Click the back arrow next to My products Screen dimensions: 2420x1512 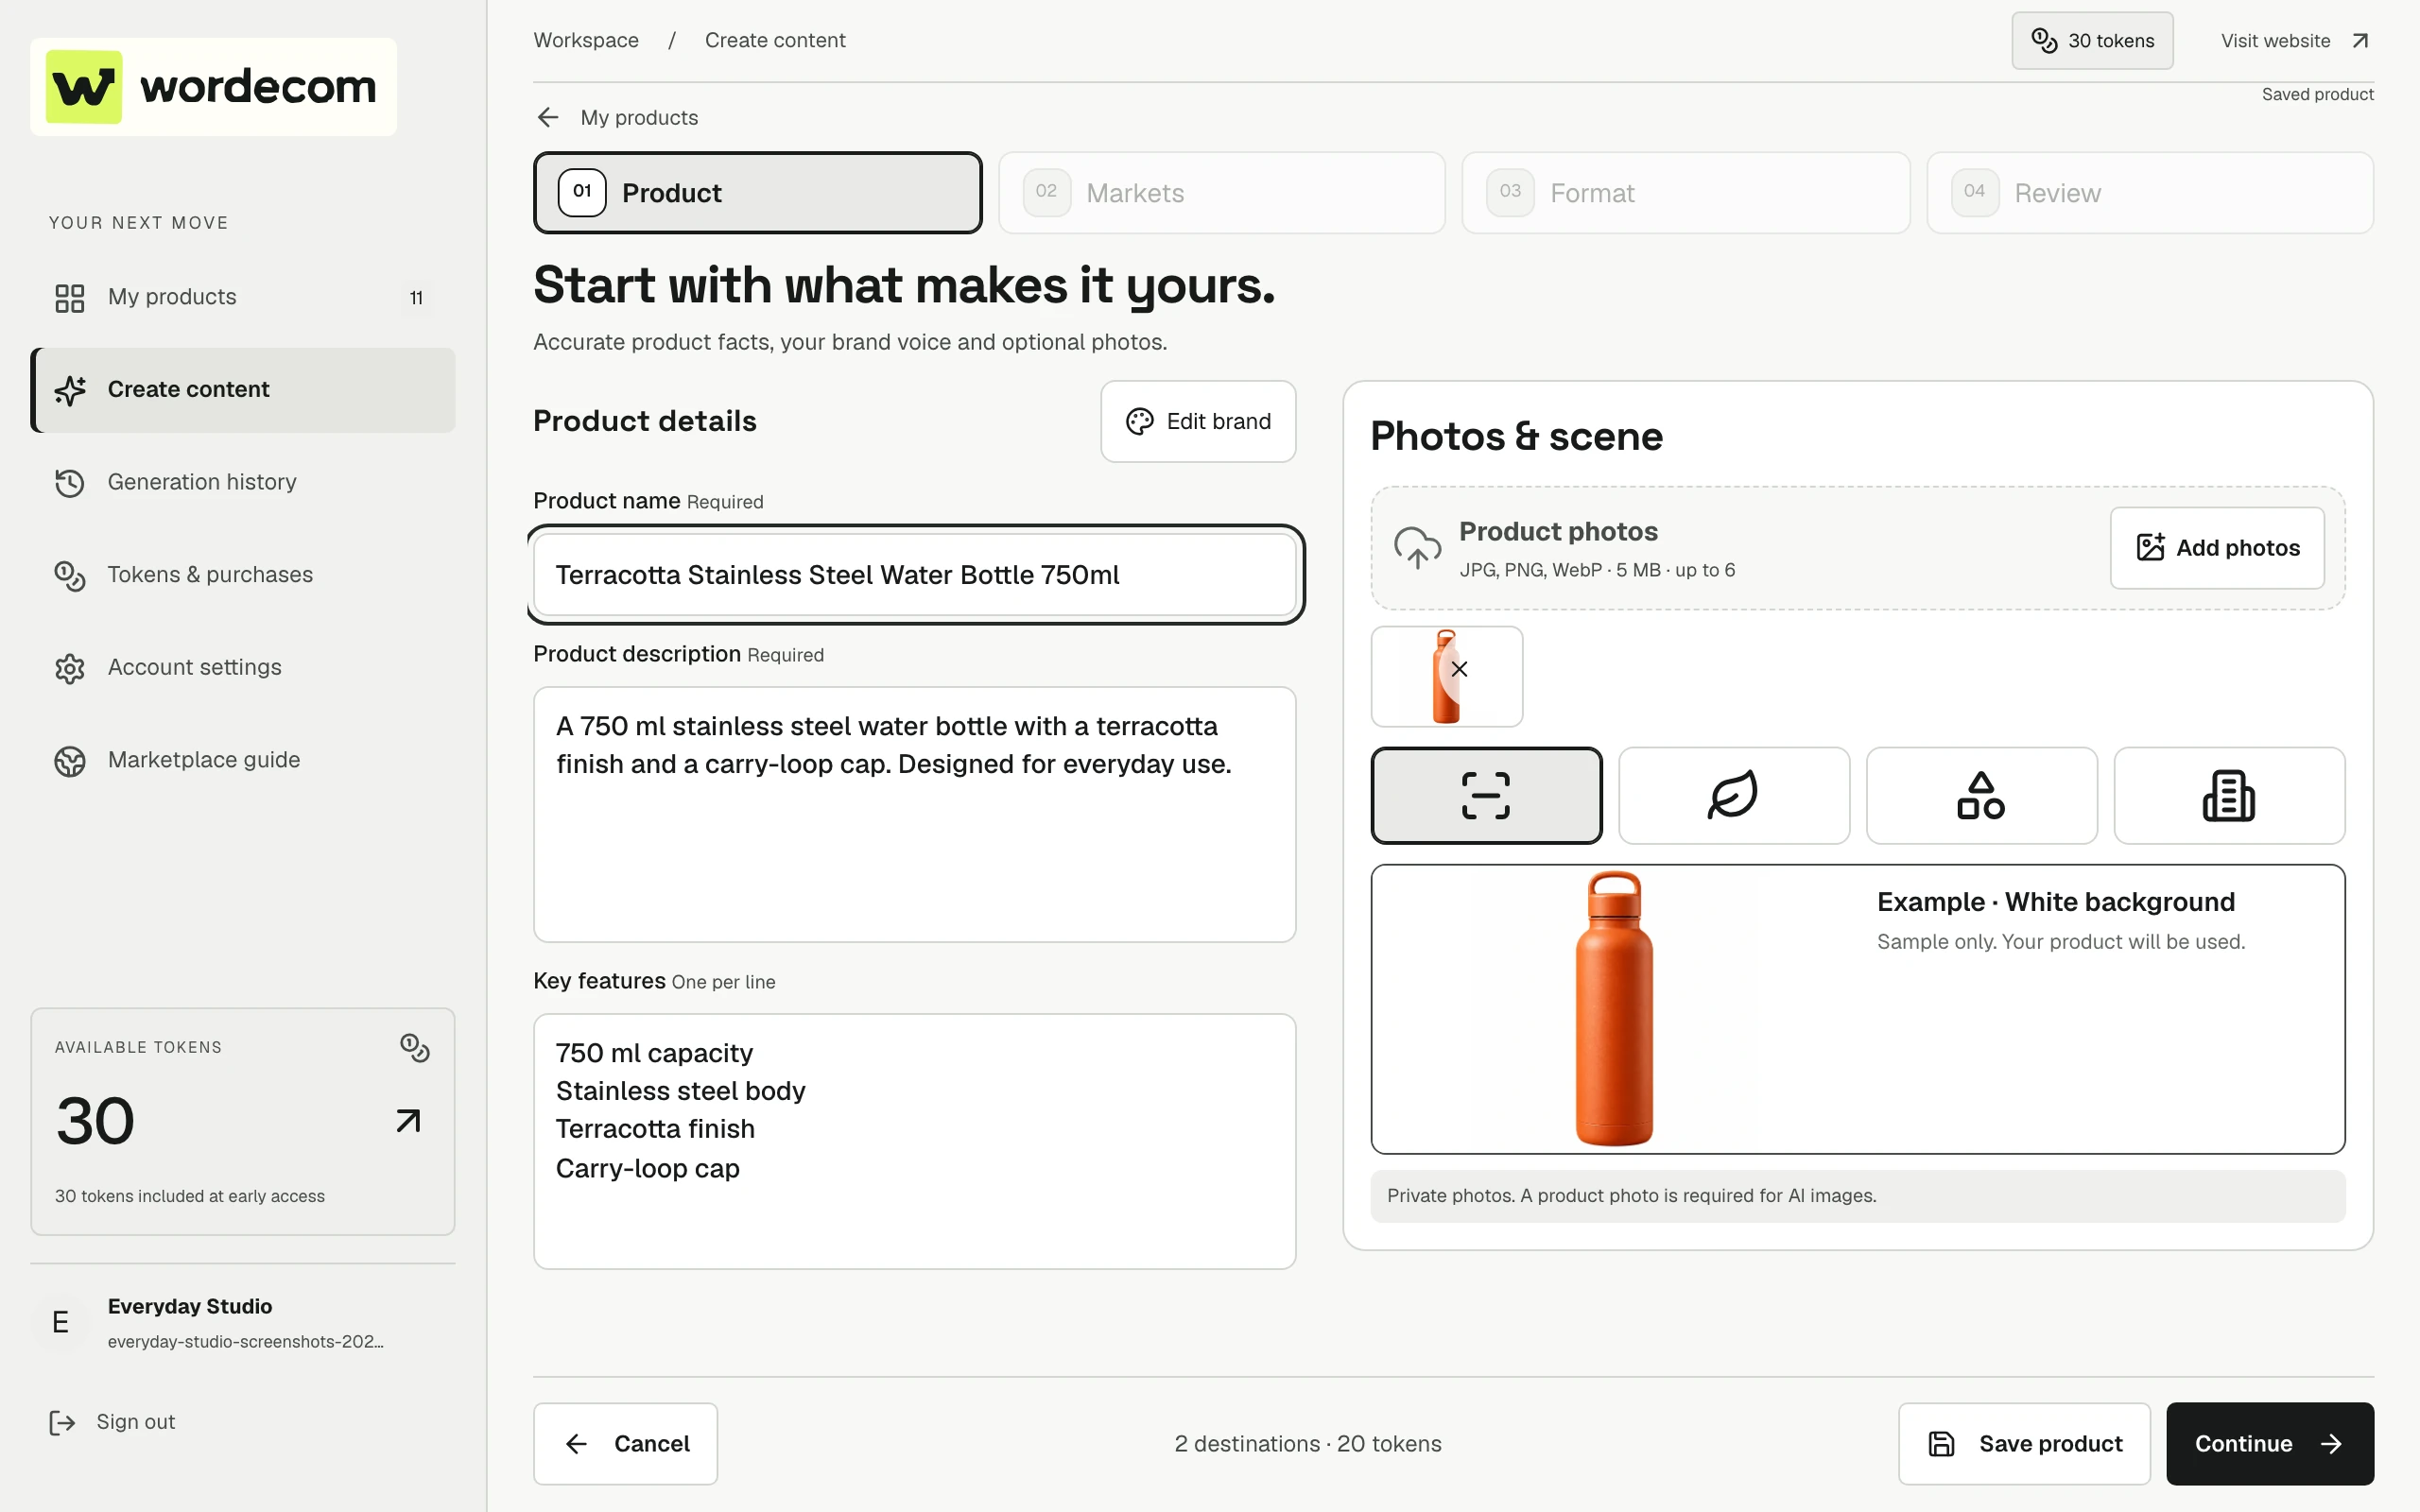[548, 118]
